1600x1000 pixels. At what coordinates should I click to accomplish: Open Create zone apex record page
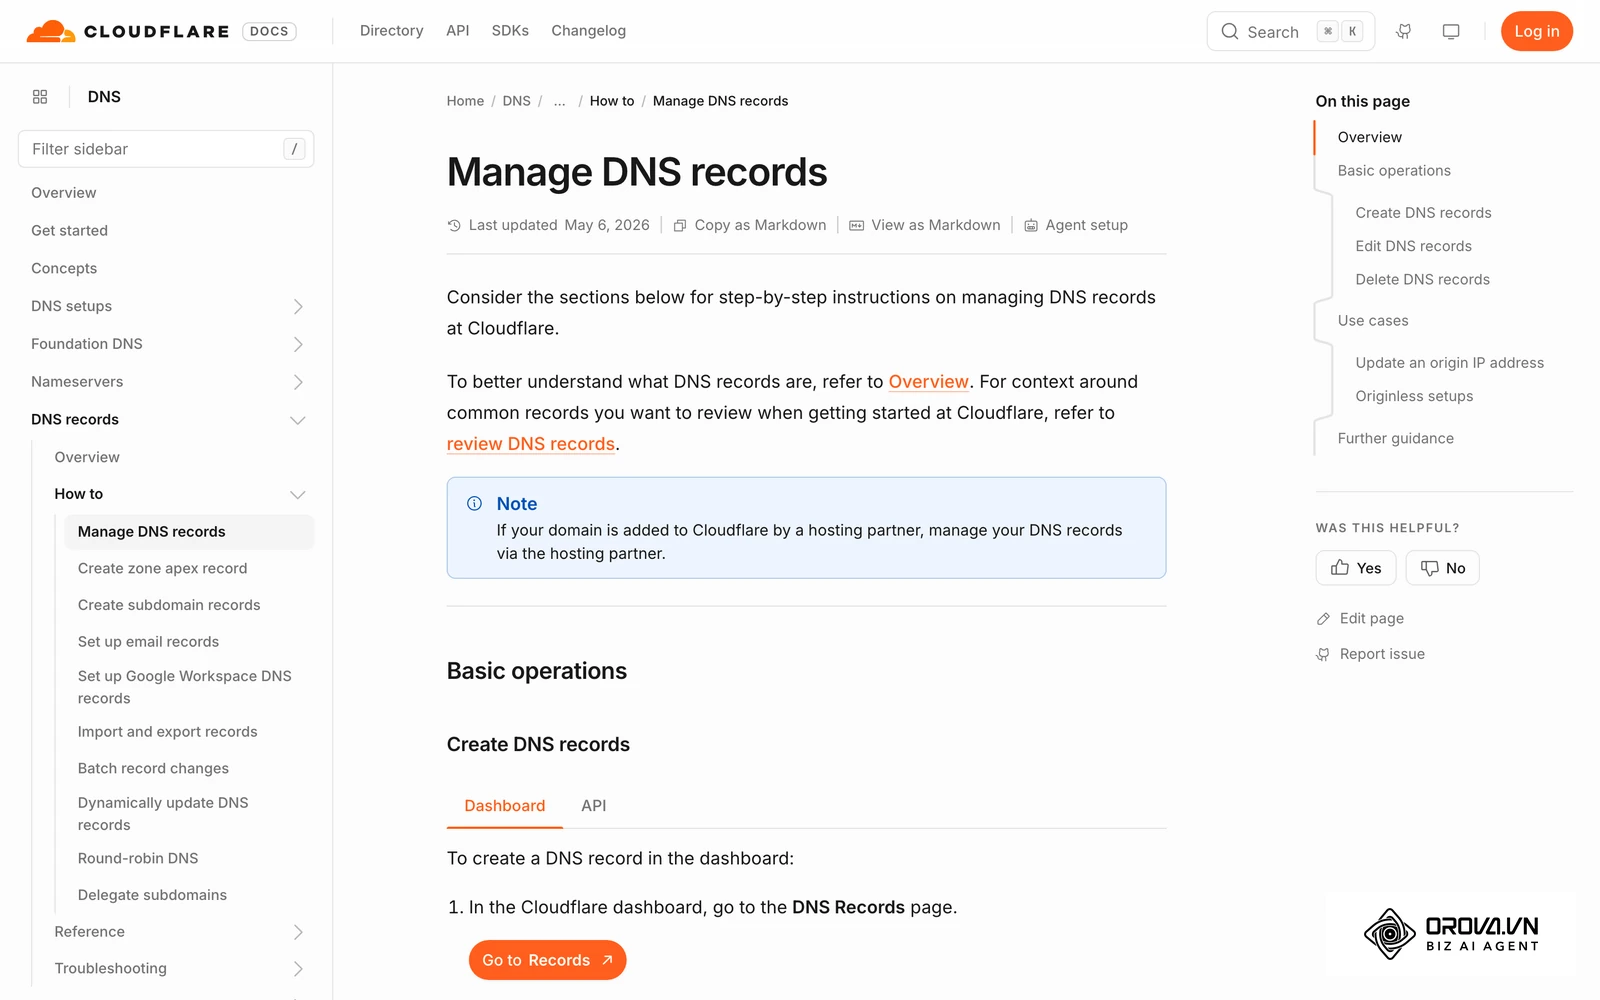pyautogui.click(x=163, y=569)
